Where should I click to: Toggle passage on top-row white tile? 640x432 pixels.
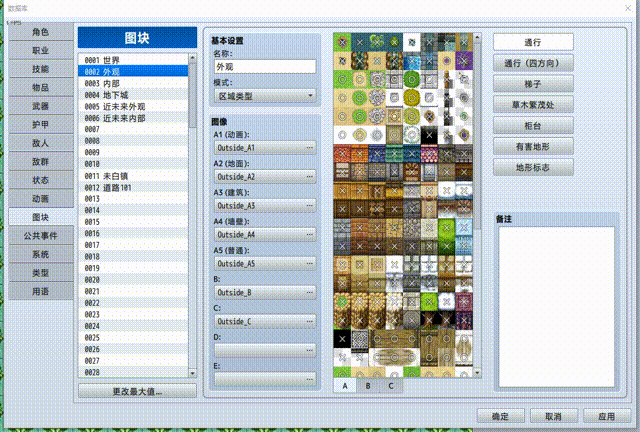(x=411, y=42)
